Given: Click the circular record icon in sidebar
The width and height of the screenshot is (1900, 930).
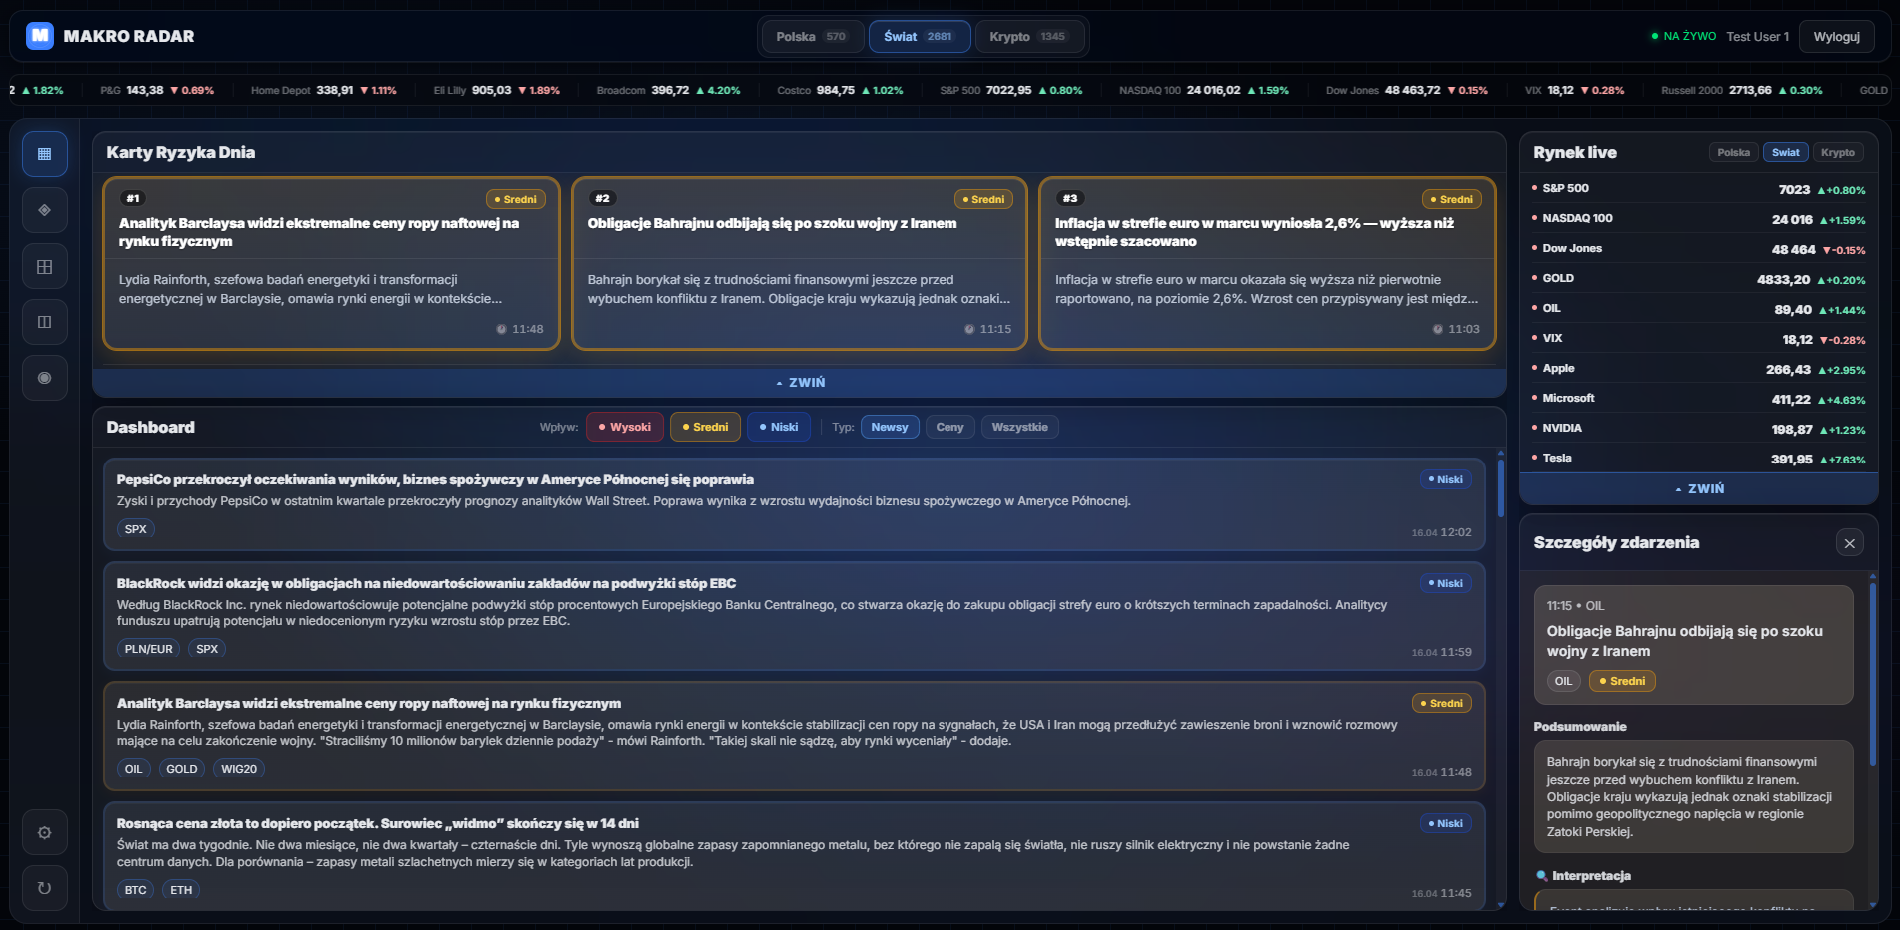Looking at the screenshot, I should point(45,378).
